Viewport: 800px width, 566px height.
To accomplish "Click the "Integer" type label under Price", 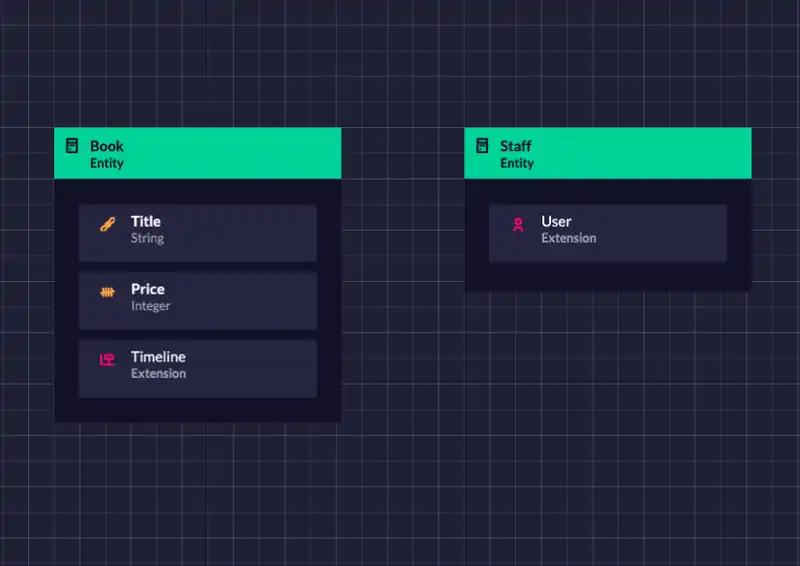I will [150, 306].
